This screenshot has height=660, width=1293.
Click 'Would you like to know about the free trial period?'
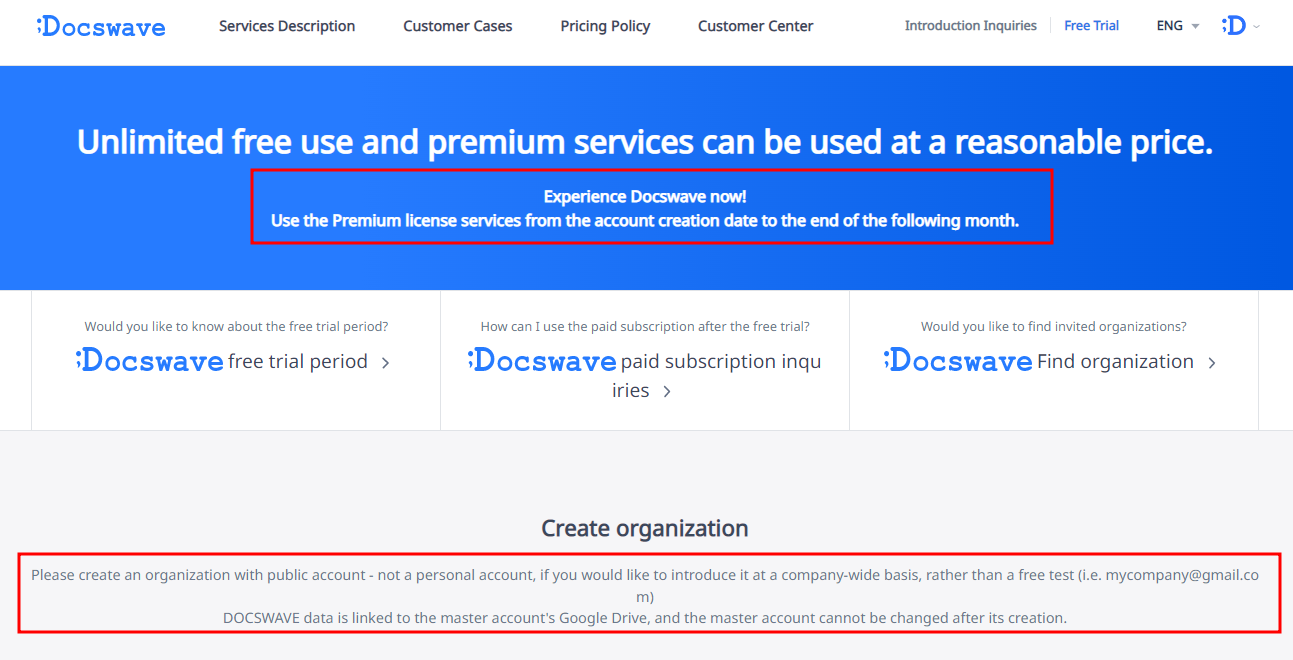[236, 326]
